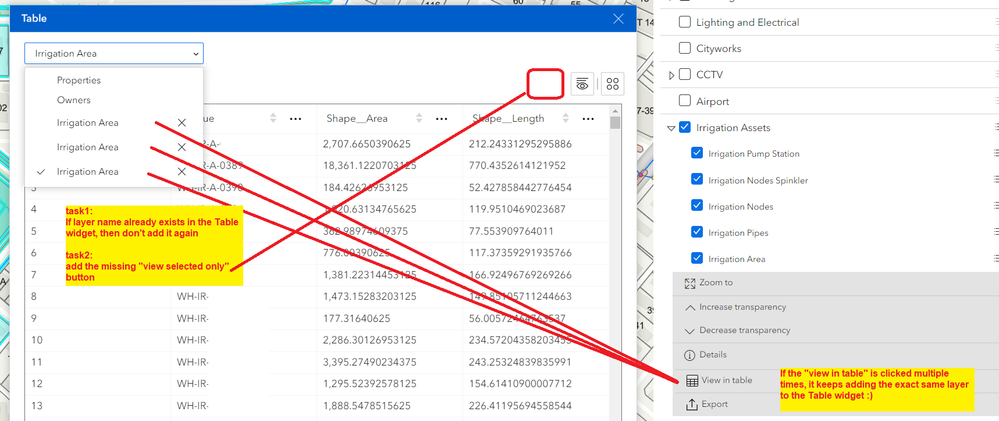Open the Irrigation Area layer dropdown
Image resolution: width=999 pixels, height=421 pixels.
[114, 54]
